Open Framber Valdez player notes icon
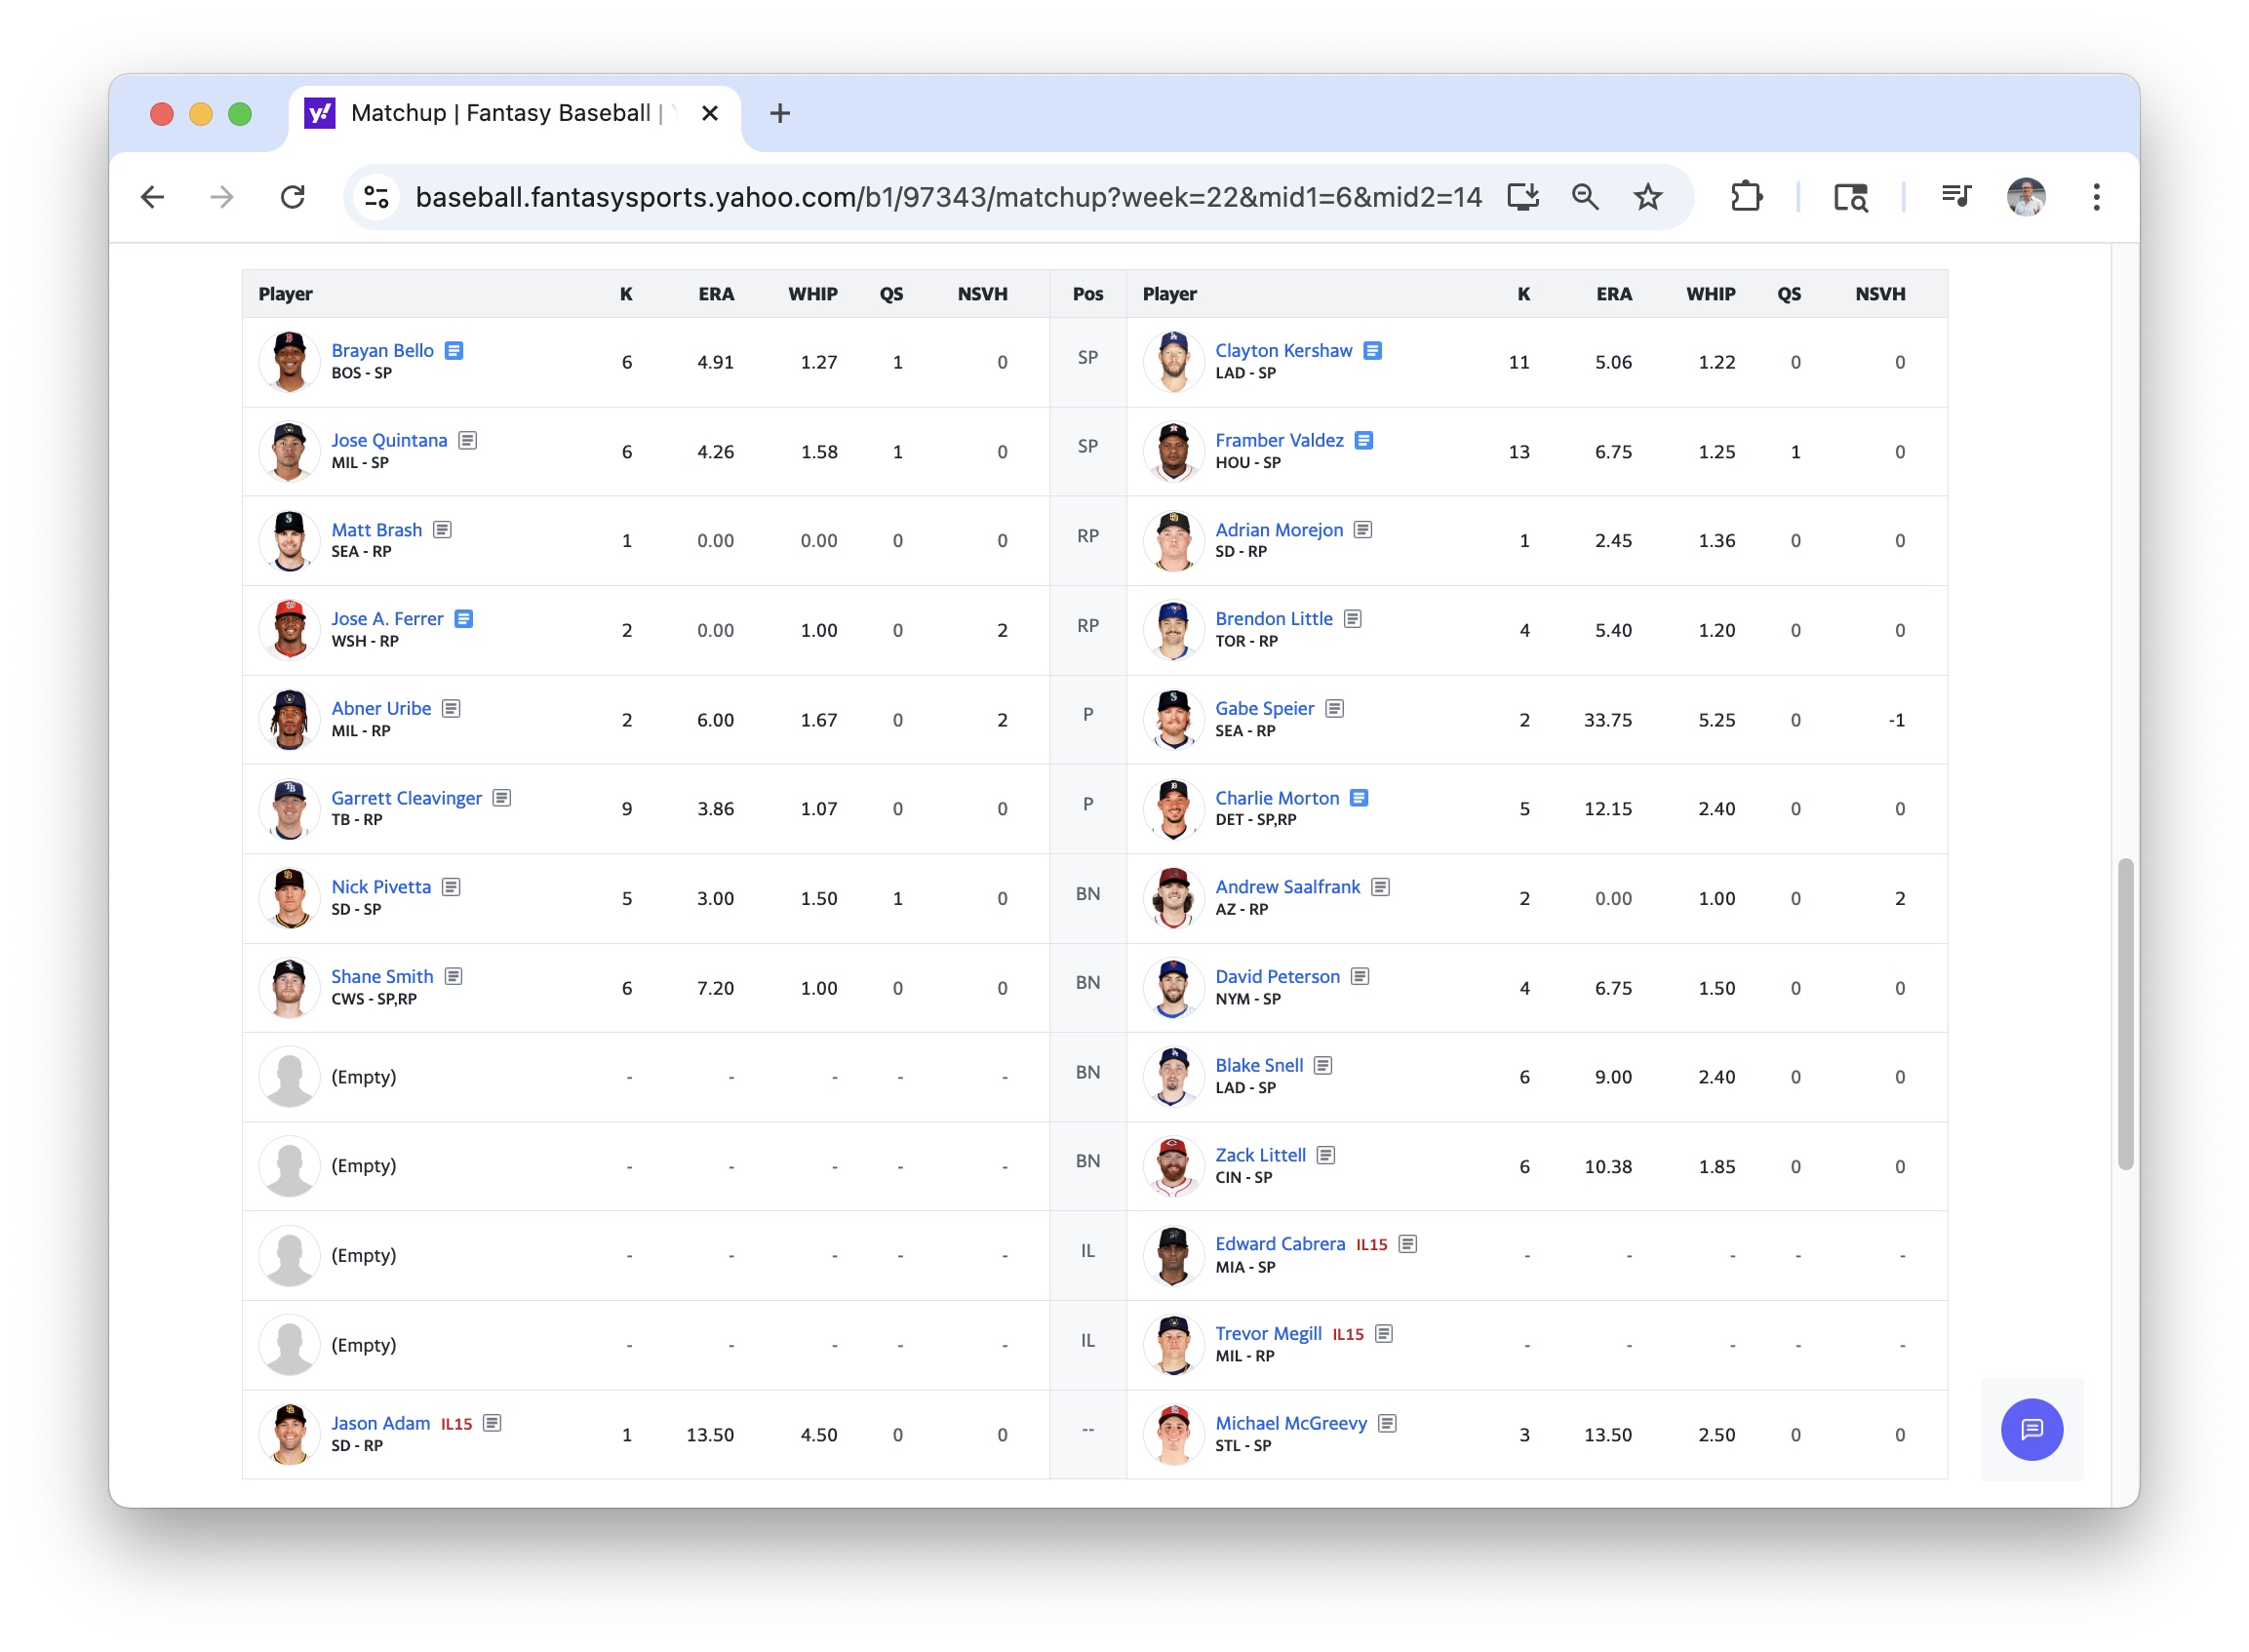The width and height of the screenshot is (2249, 1652). click(x=1364, y=440)
